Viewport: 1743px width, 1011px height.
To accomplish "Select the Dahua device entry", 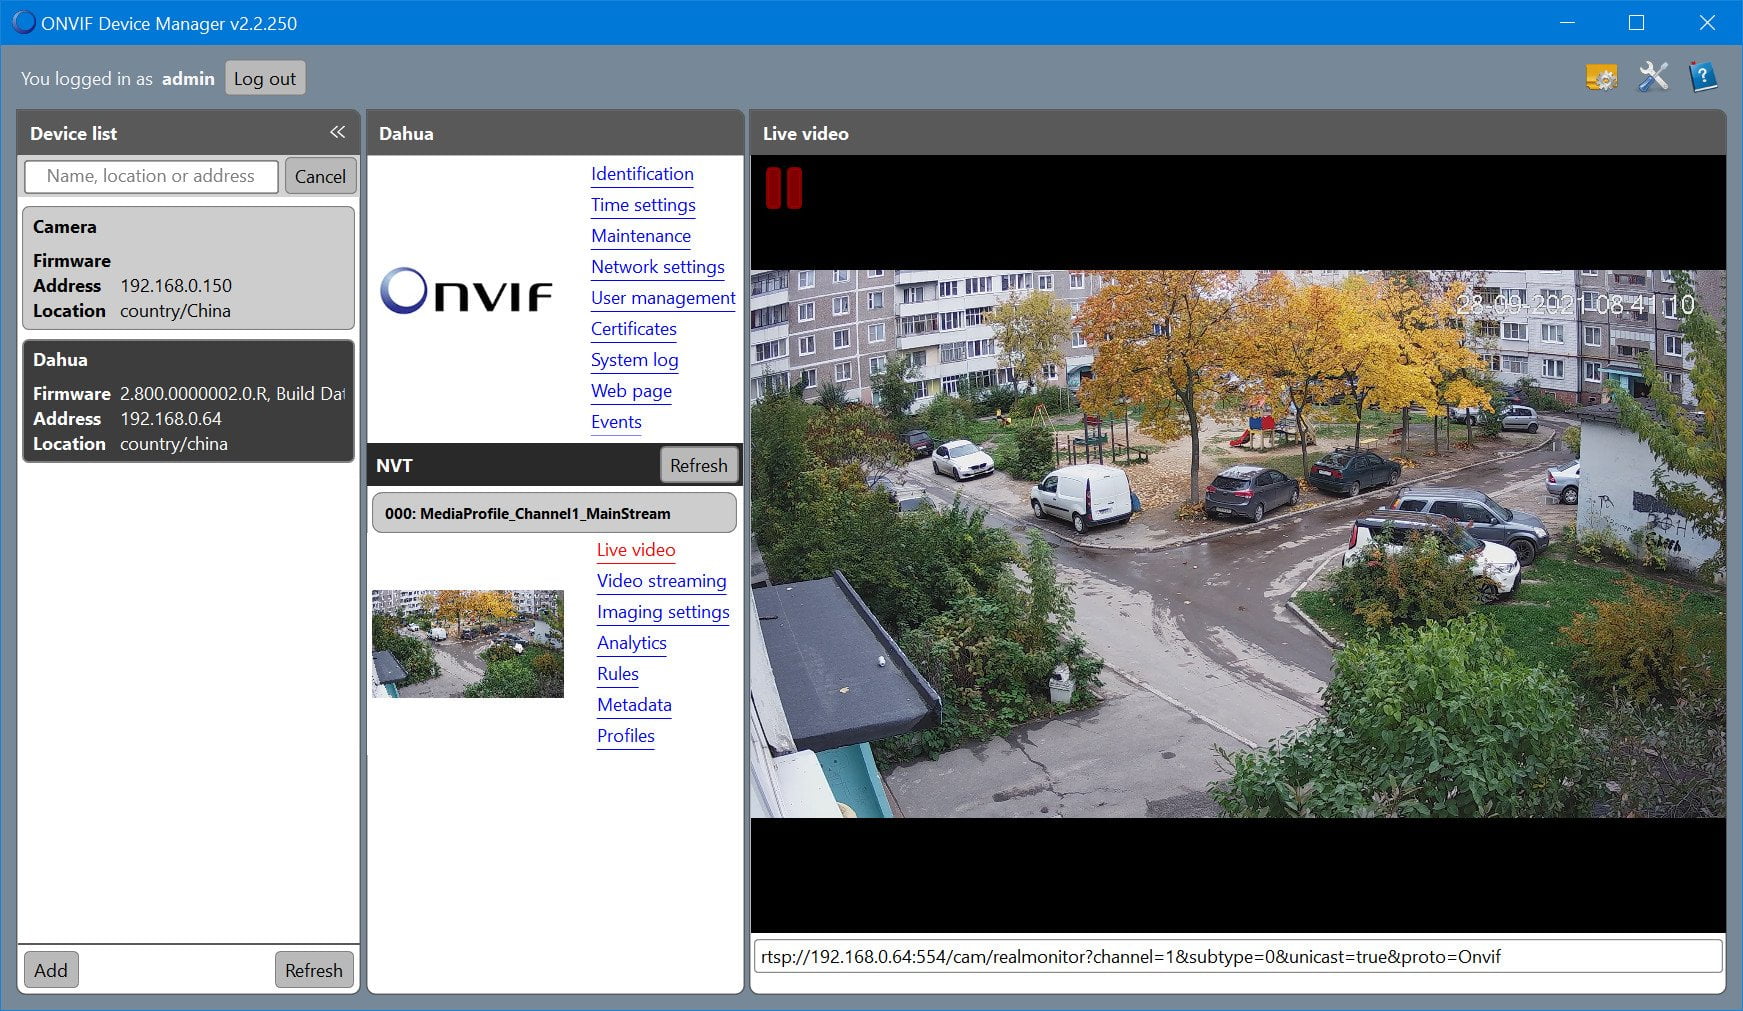I will tap(189, 401).
